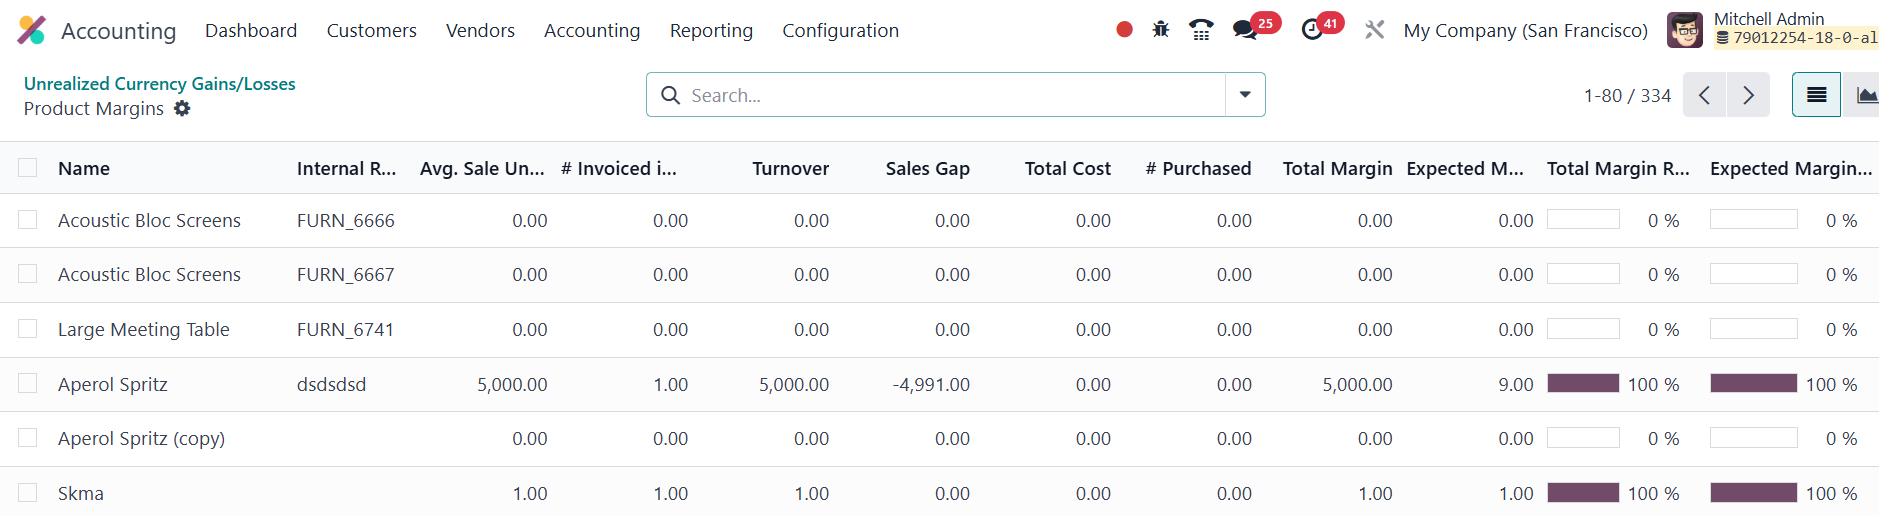Go back to Unrealized Currency Gains/Losses
The height and width of the screenshot is (516, 1879).
coord(160,84)
